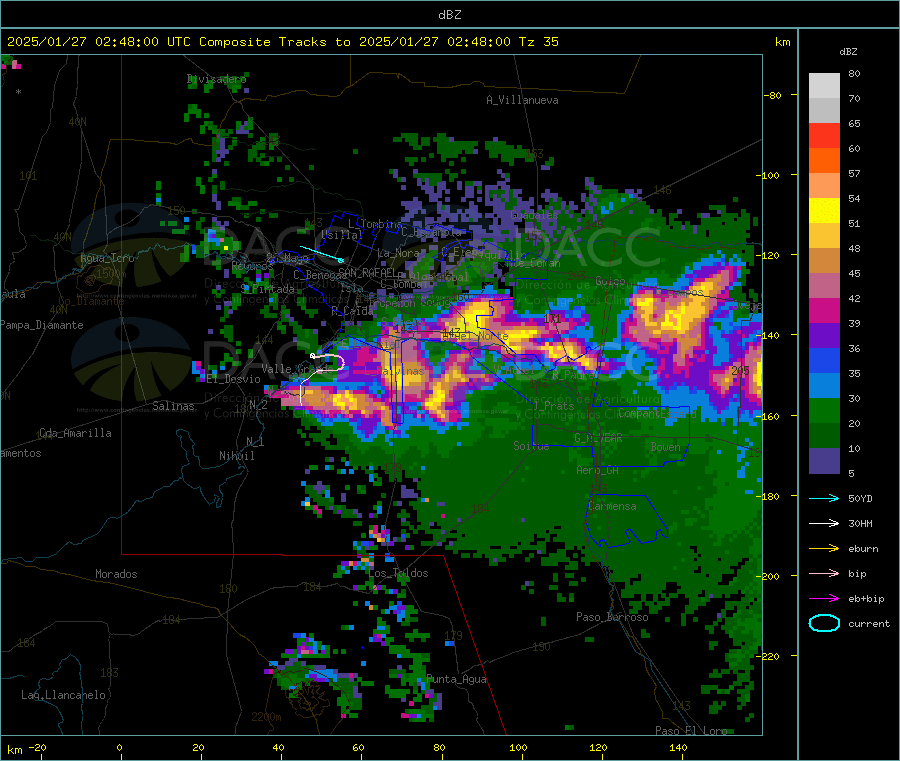Click the 'SAN_RAFAEL' map label

point(367,273)
